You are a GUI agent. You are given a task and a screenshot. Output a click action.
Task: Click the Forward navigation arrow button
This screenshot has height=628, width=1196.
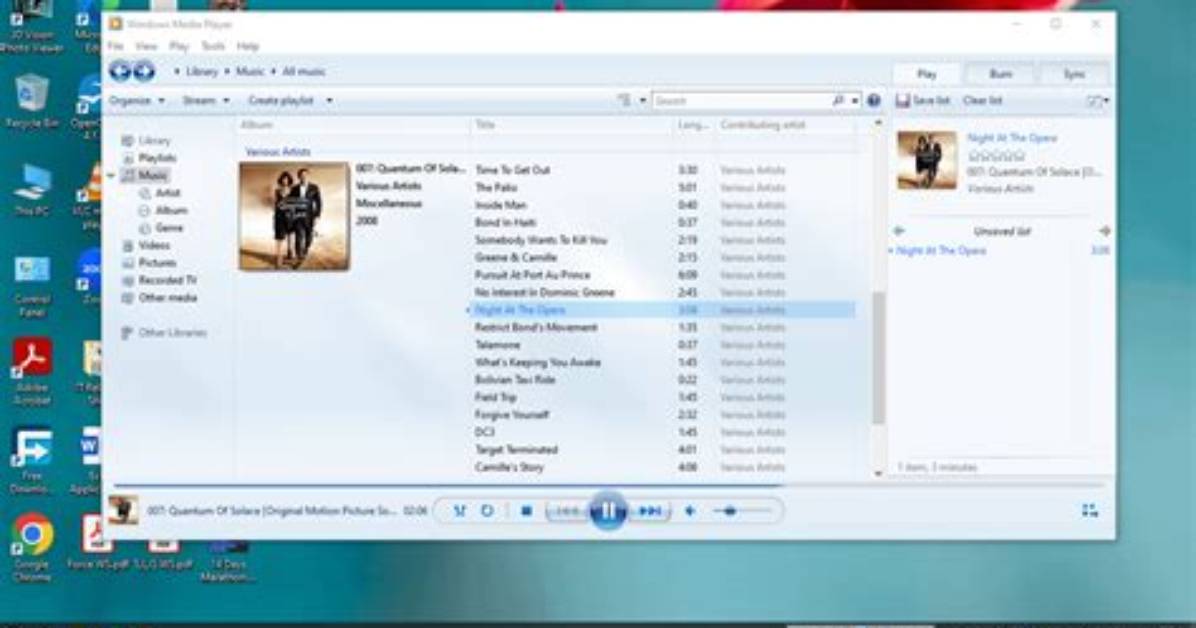coord(144,71)
